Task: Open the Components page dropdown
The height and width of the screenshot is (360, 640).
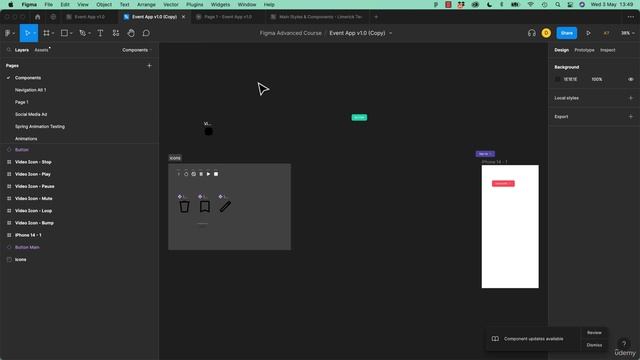Action: [x=137, y=50]
